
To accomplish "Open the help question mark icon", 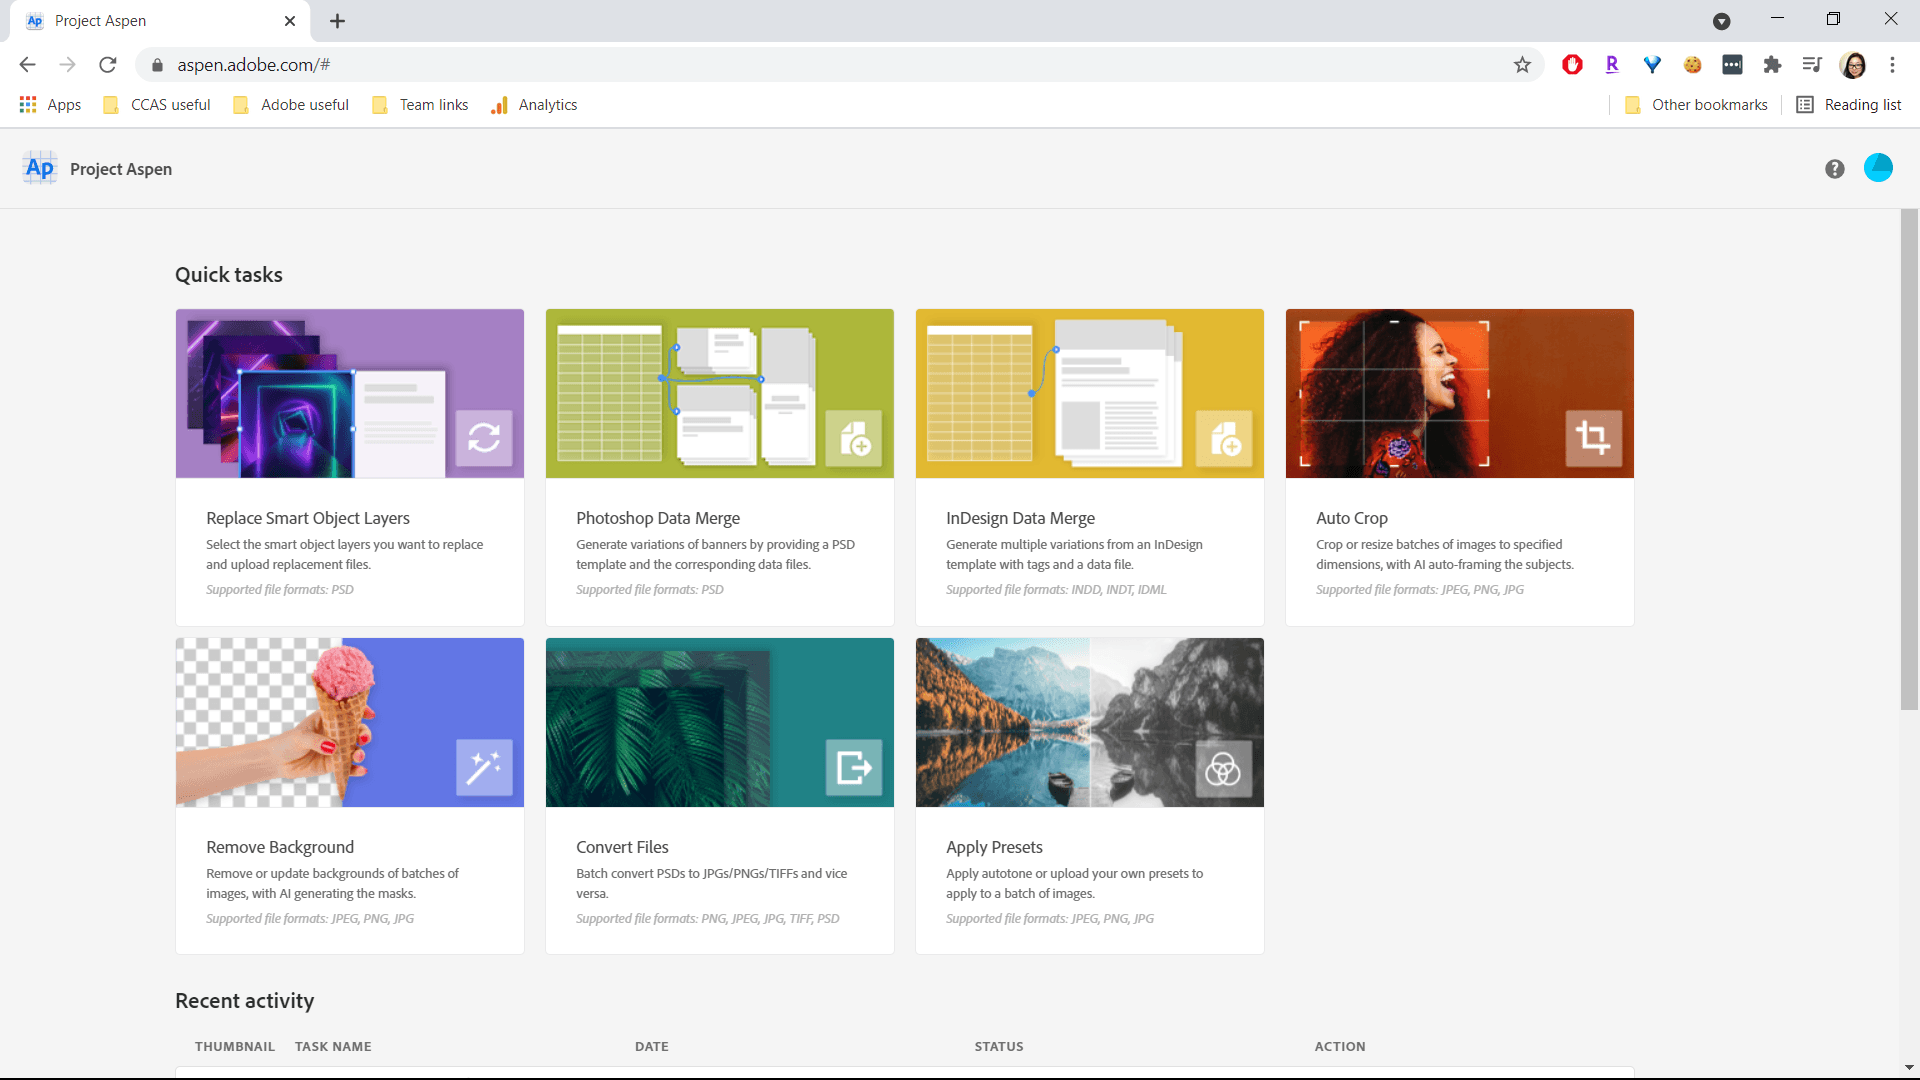I will coord(1835,168).
